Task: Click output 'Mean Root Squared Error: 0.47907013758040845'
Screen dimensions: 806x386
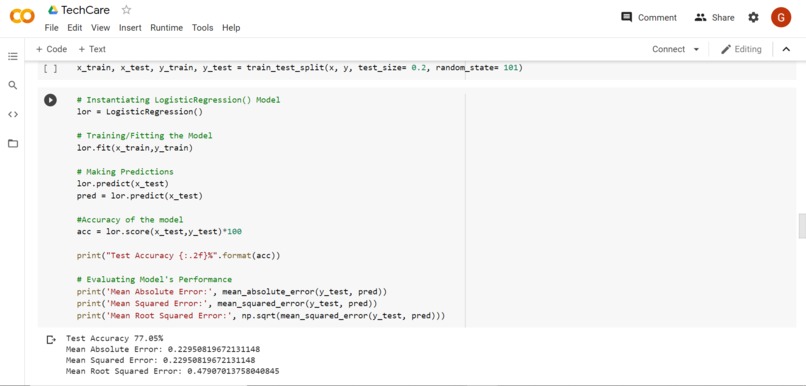Action: tap(173, 371)
